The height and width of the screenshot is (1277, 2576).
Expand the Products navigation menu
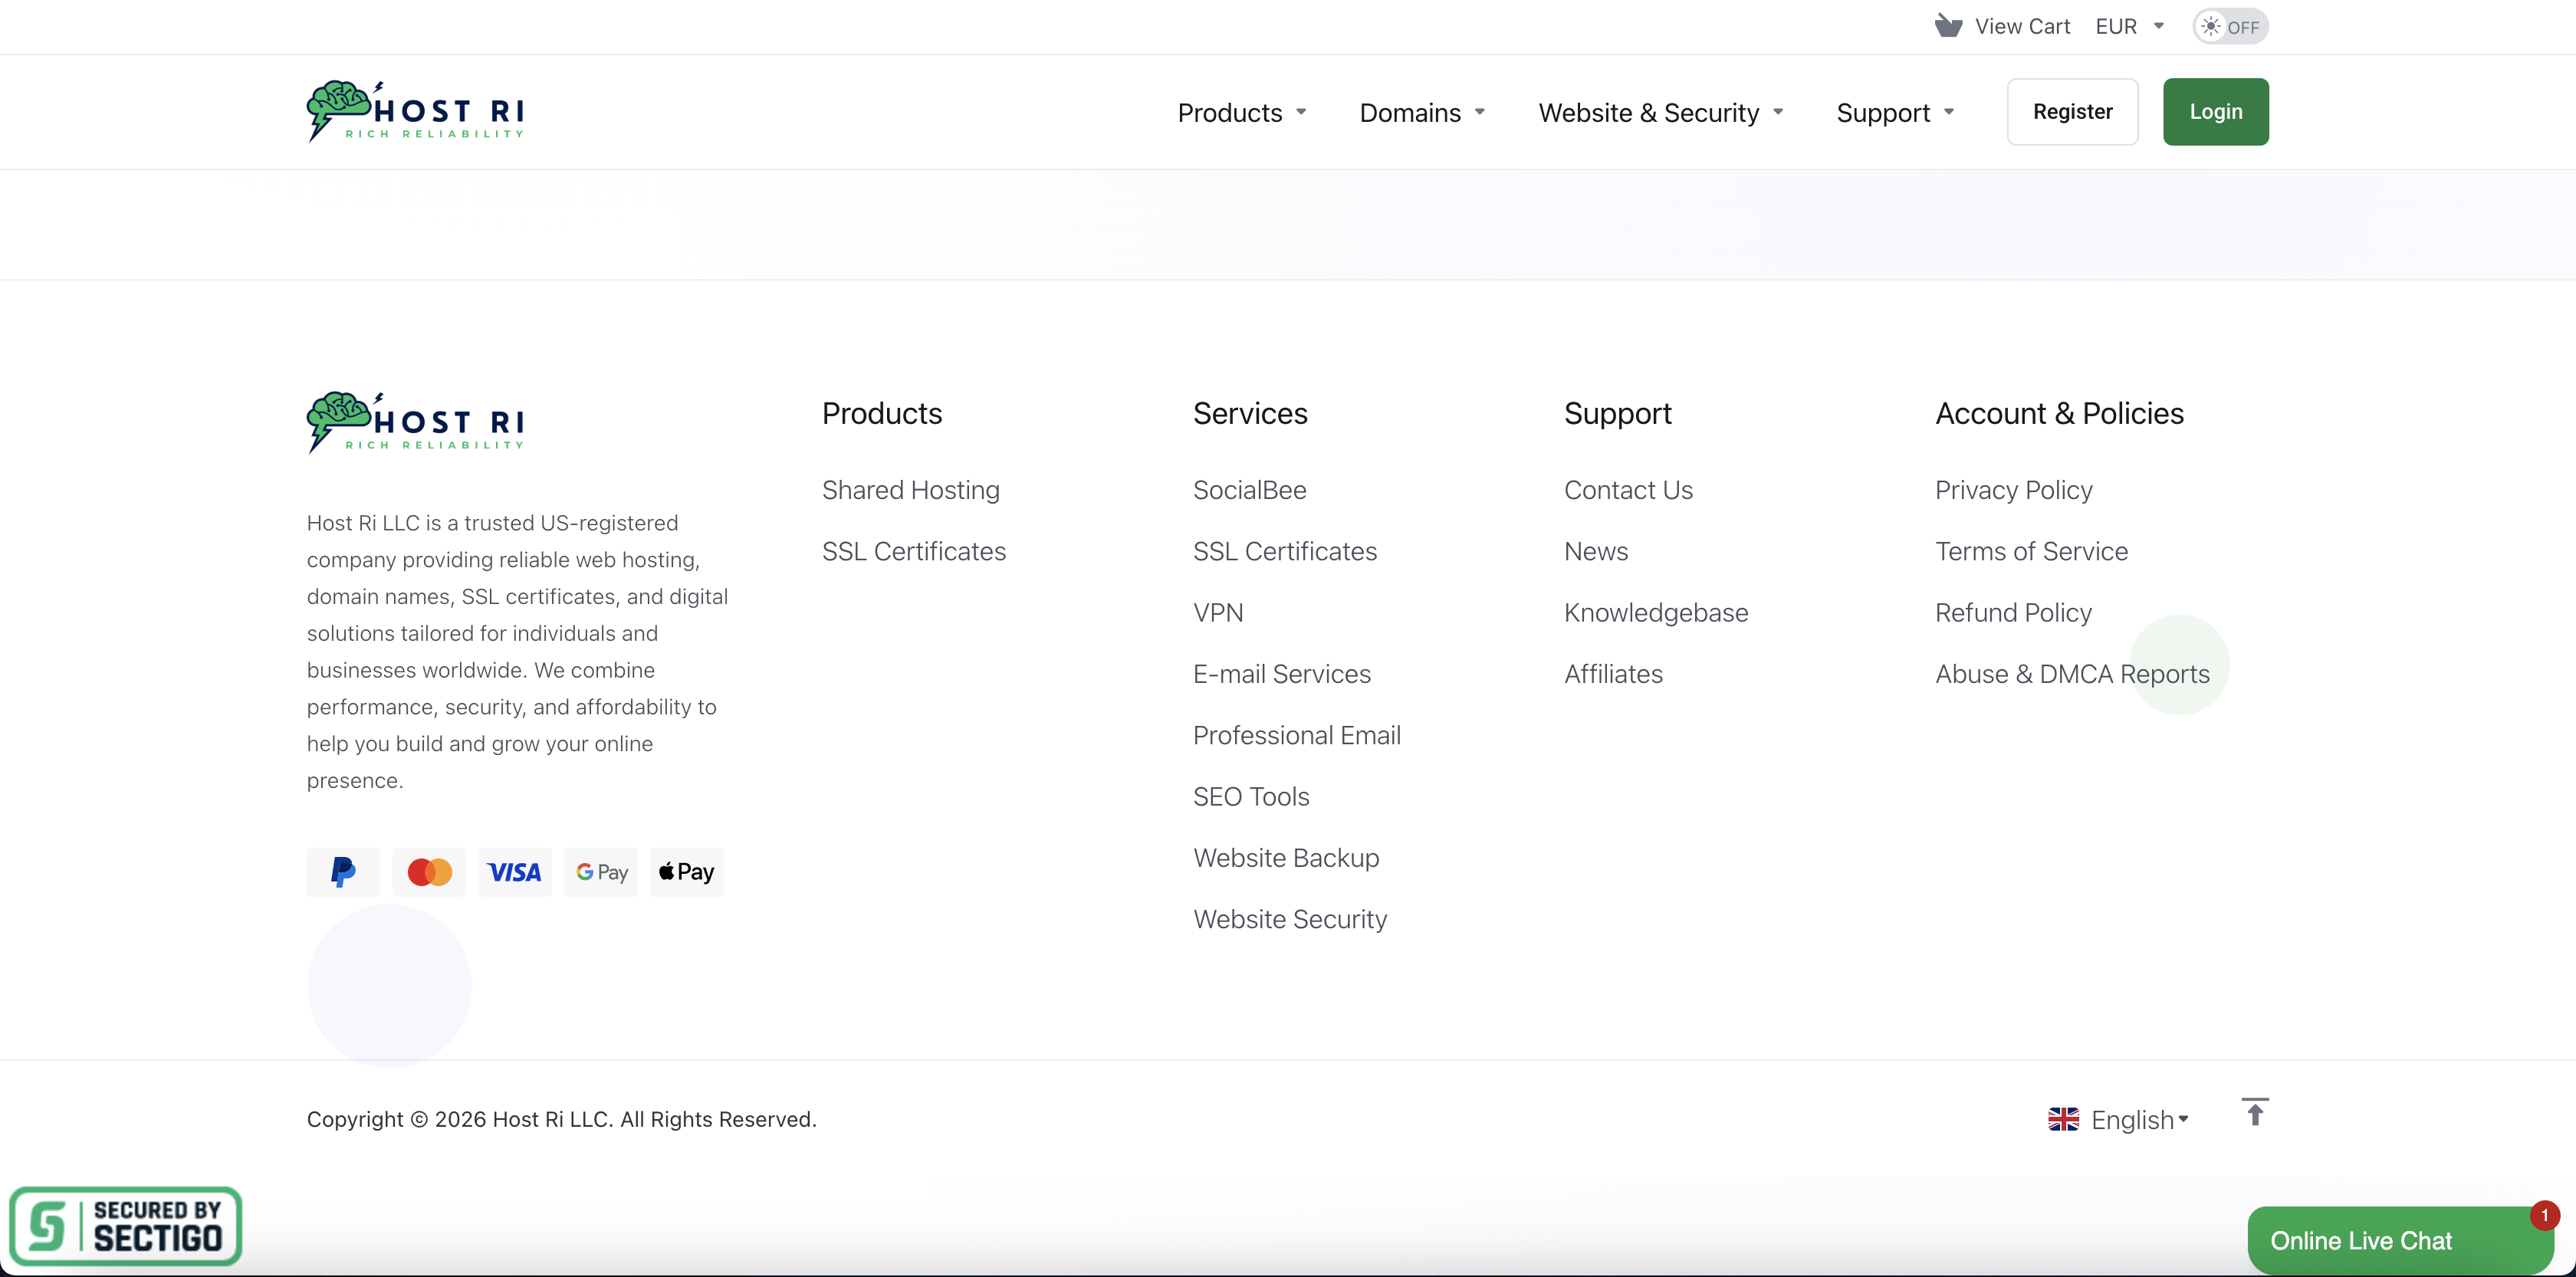coord(1241,113)
